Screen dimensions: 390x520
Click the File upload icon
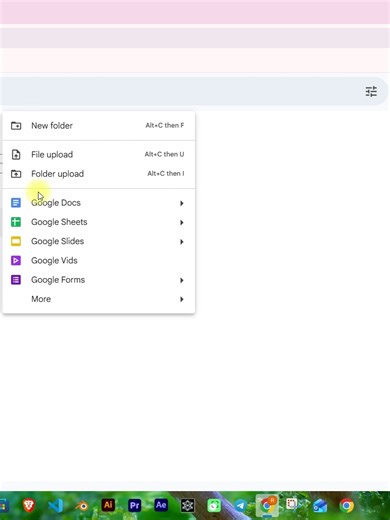click(x=16, y=155)
